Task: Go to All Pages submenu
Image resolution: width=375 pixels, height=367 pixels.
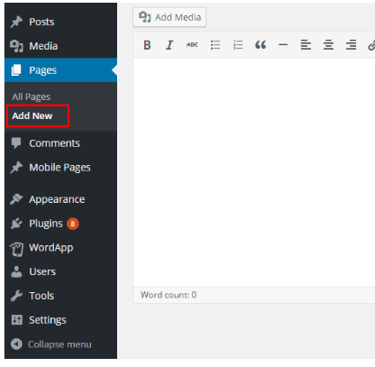Action: 31,97
